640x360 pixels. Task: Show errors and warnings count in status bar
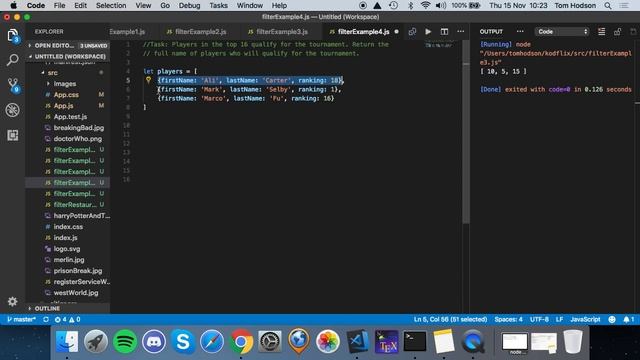coord(68,320)
